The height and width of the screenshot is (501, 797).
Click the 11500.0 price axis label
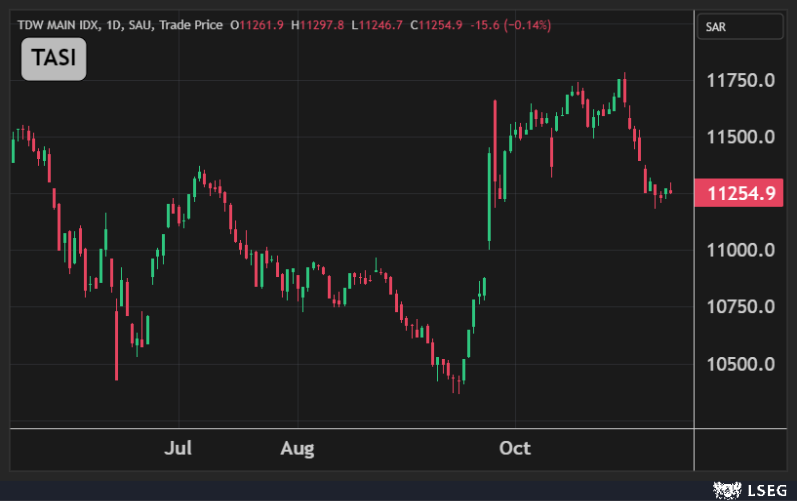point(741,137)
